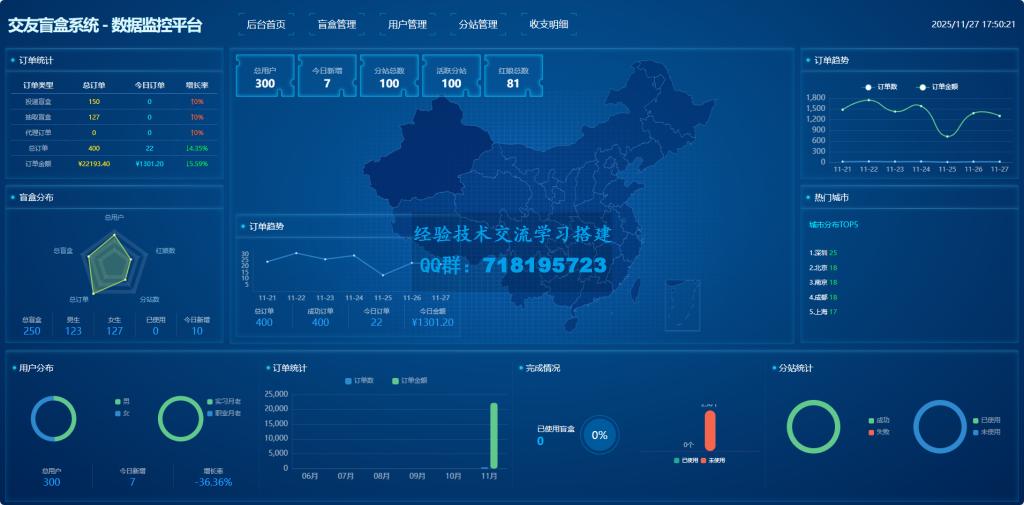The image size is (1024, 505).
Task: Click the ↓4.35% growth rate cell
Action: [197, 148]
